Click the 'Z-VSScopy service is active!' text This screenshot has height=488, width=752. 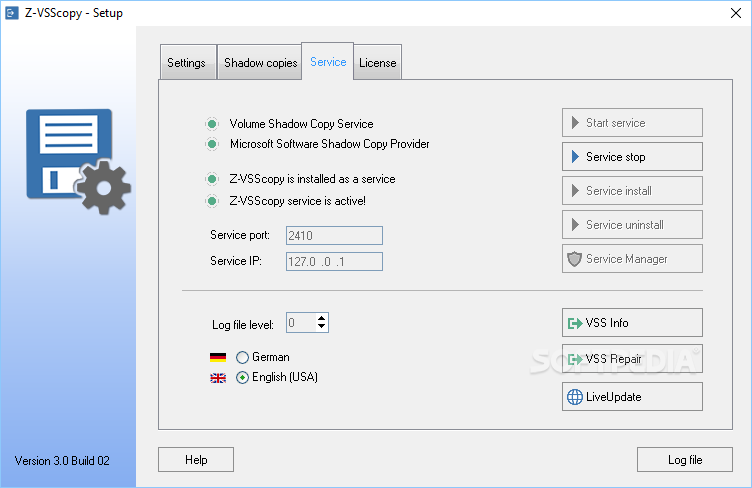click(297, 201)
